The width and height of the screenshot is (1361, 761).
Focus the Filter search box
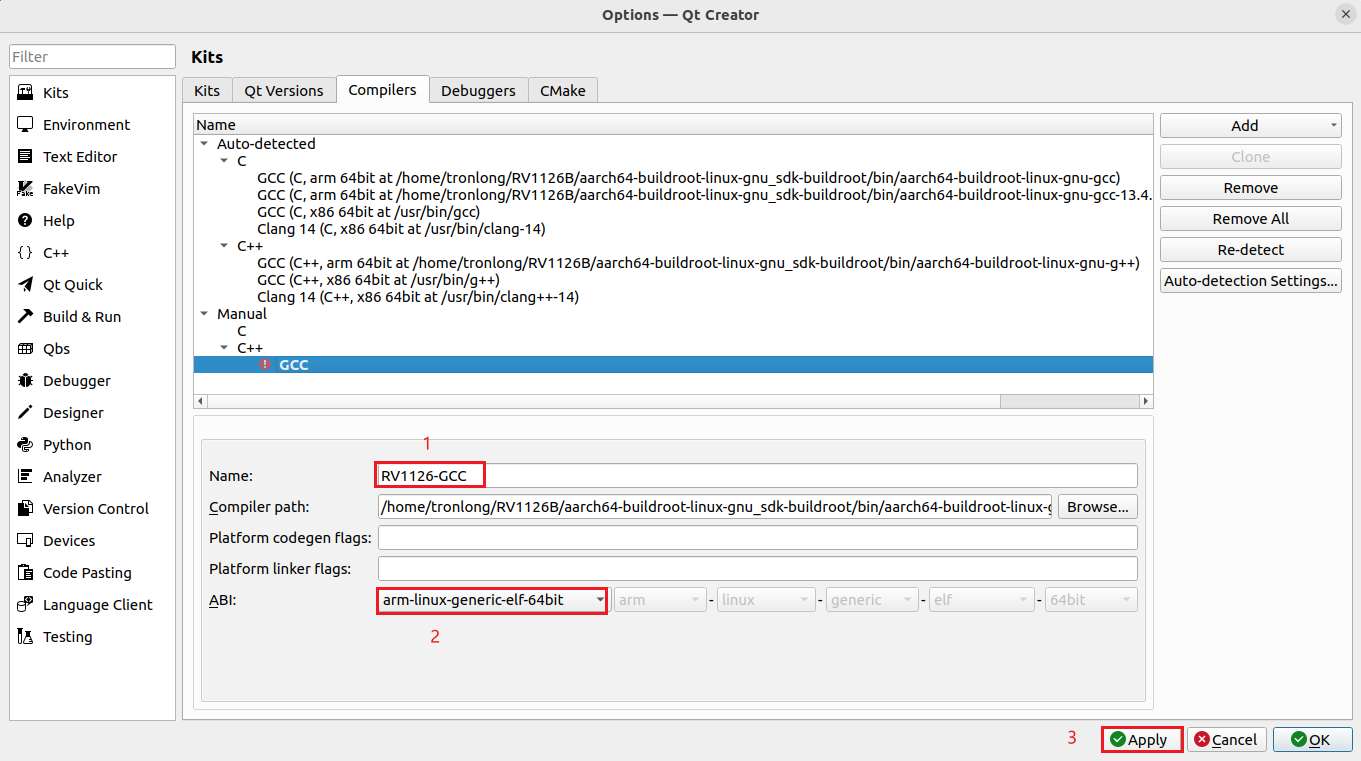click(x=92, y=57)
